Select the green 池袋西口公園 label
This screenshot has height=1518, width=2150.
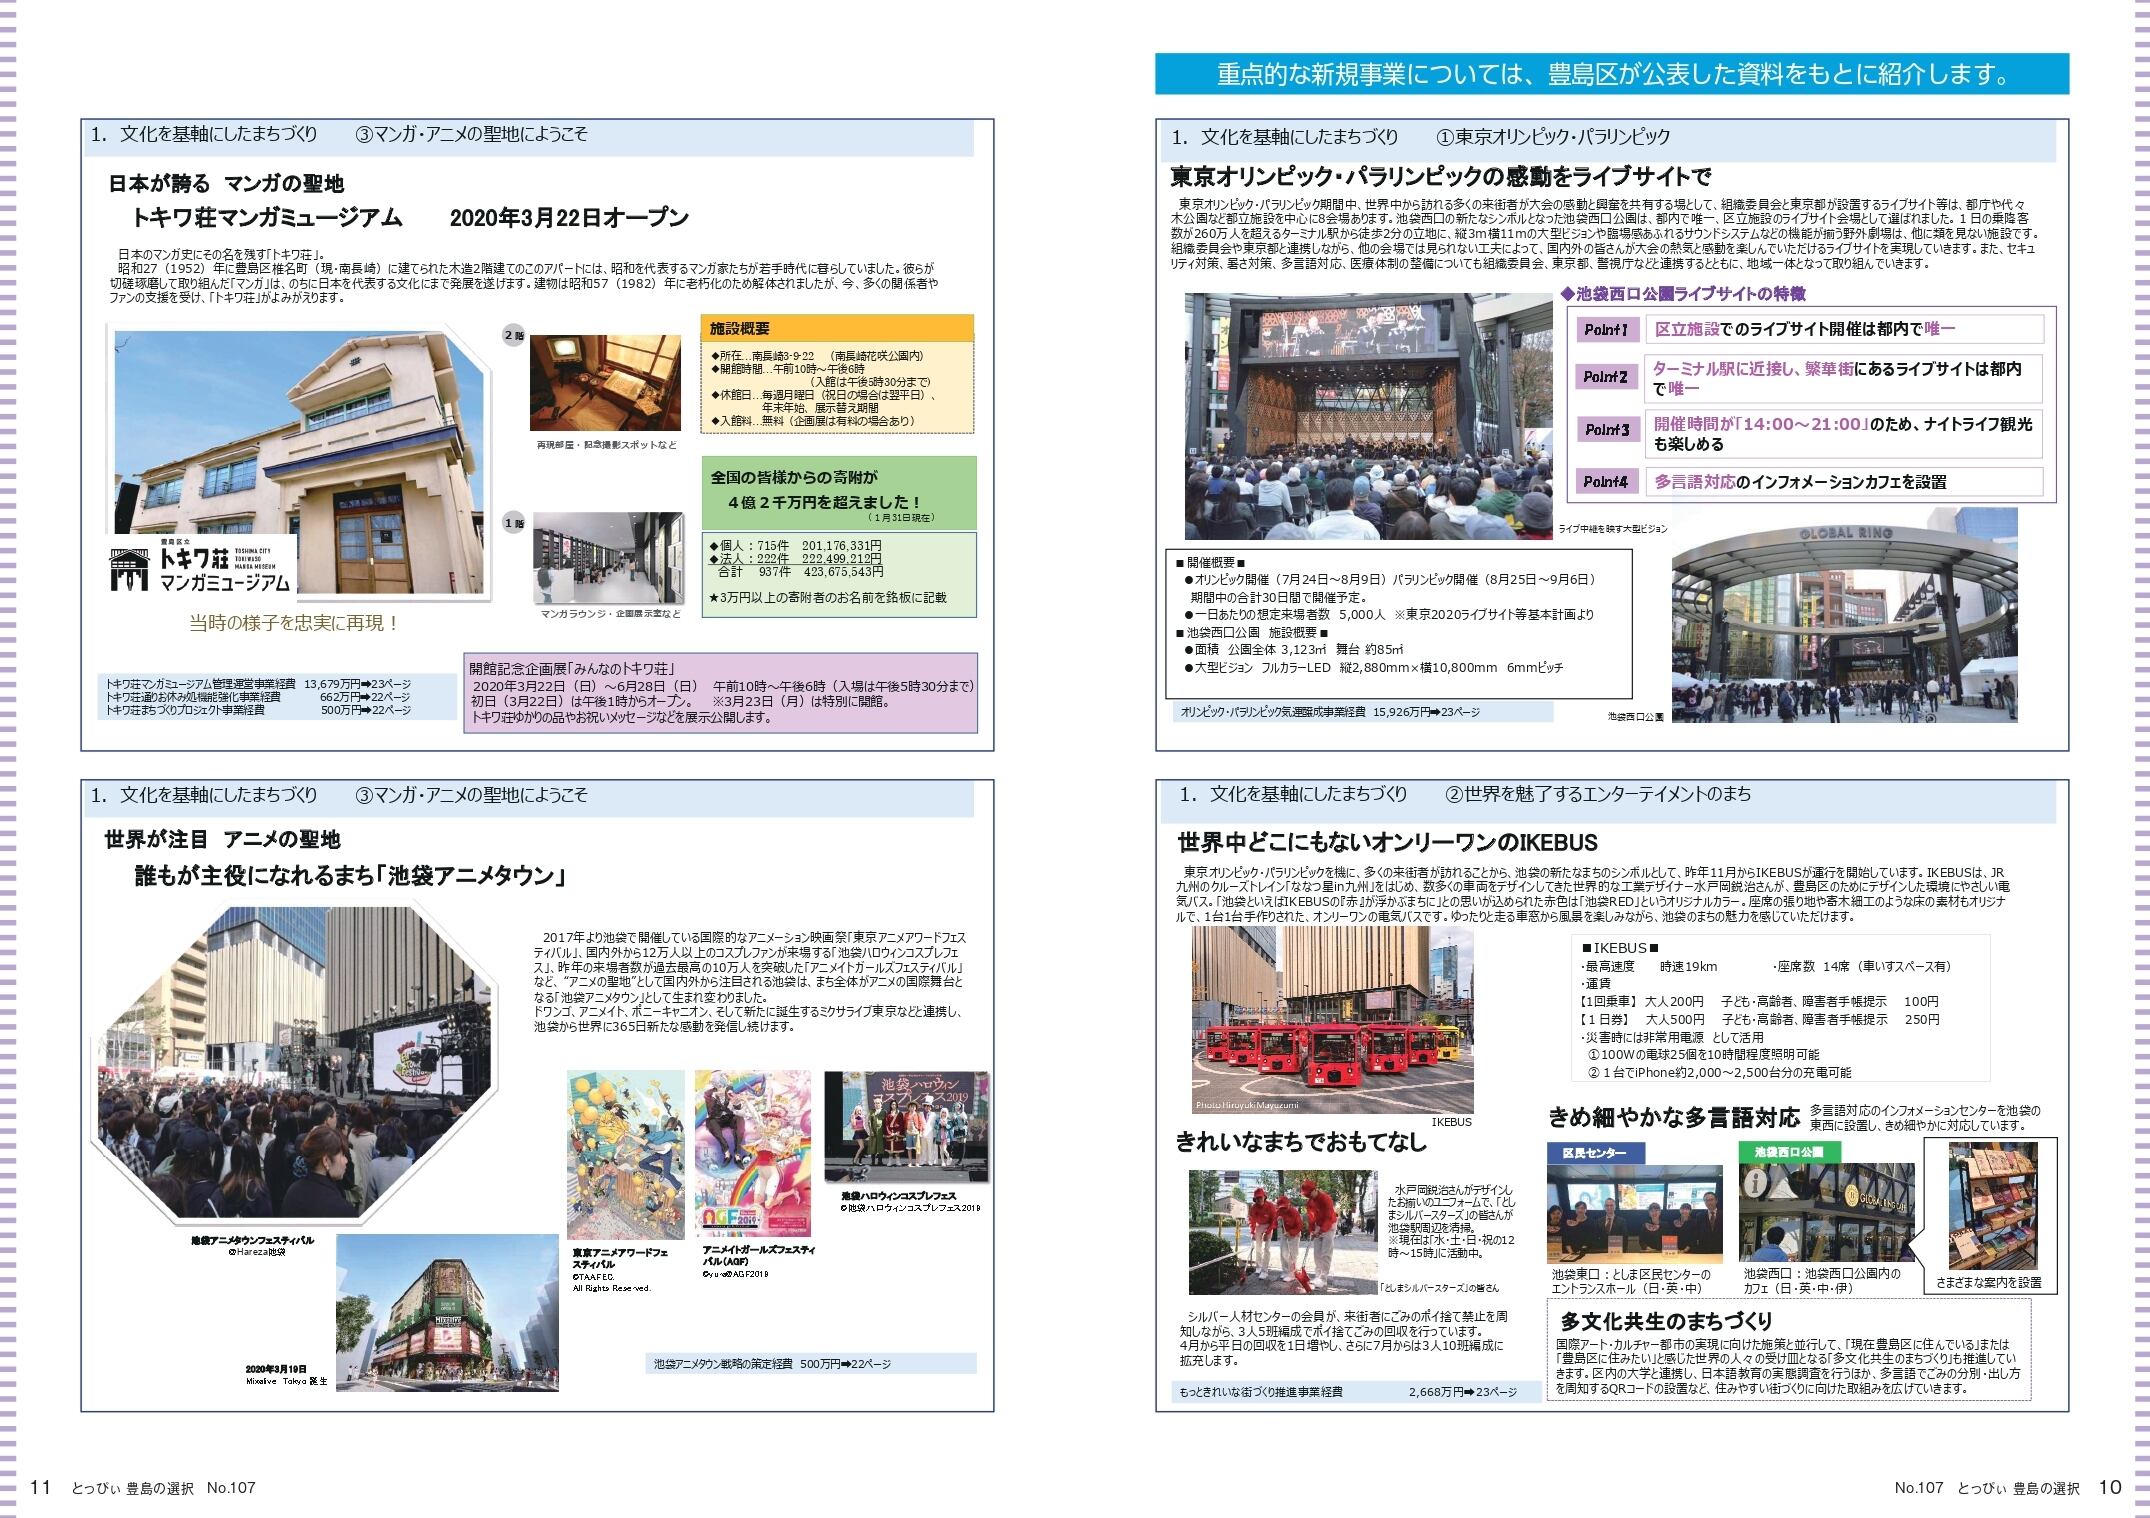1789,1152
